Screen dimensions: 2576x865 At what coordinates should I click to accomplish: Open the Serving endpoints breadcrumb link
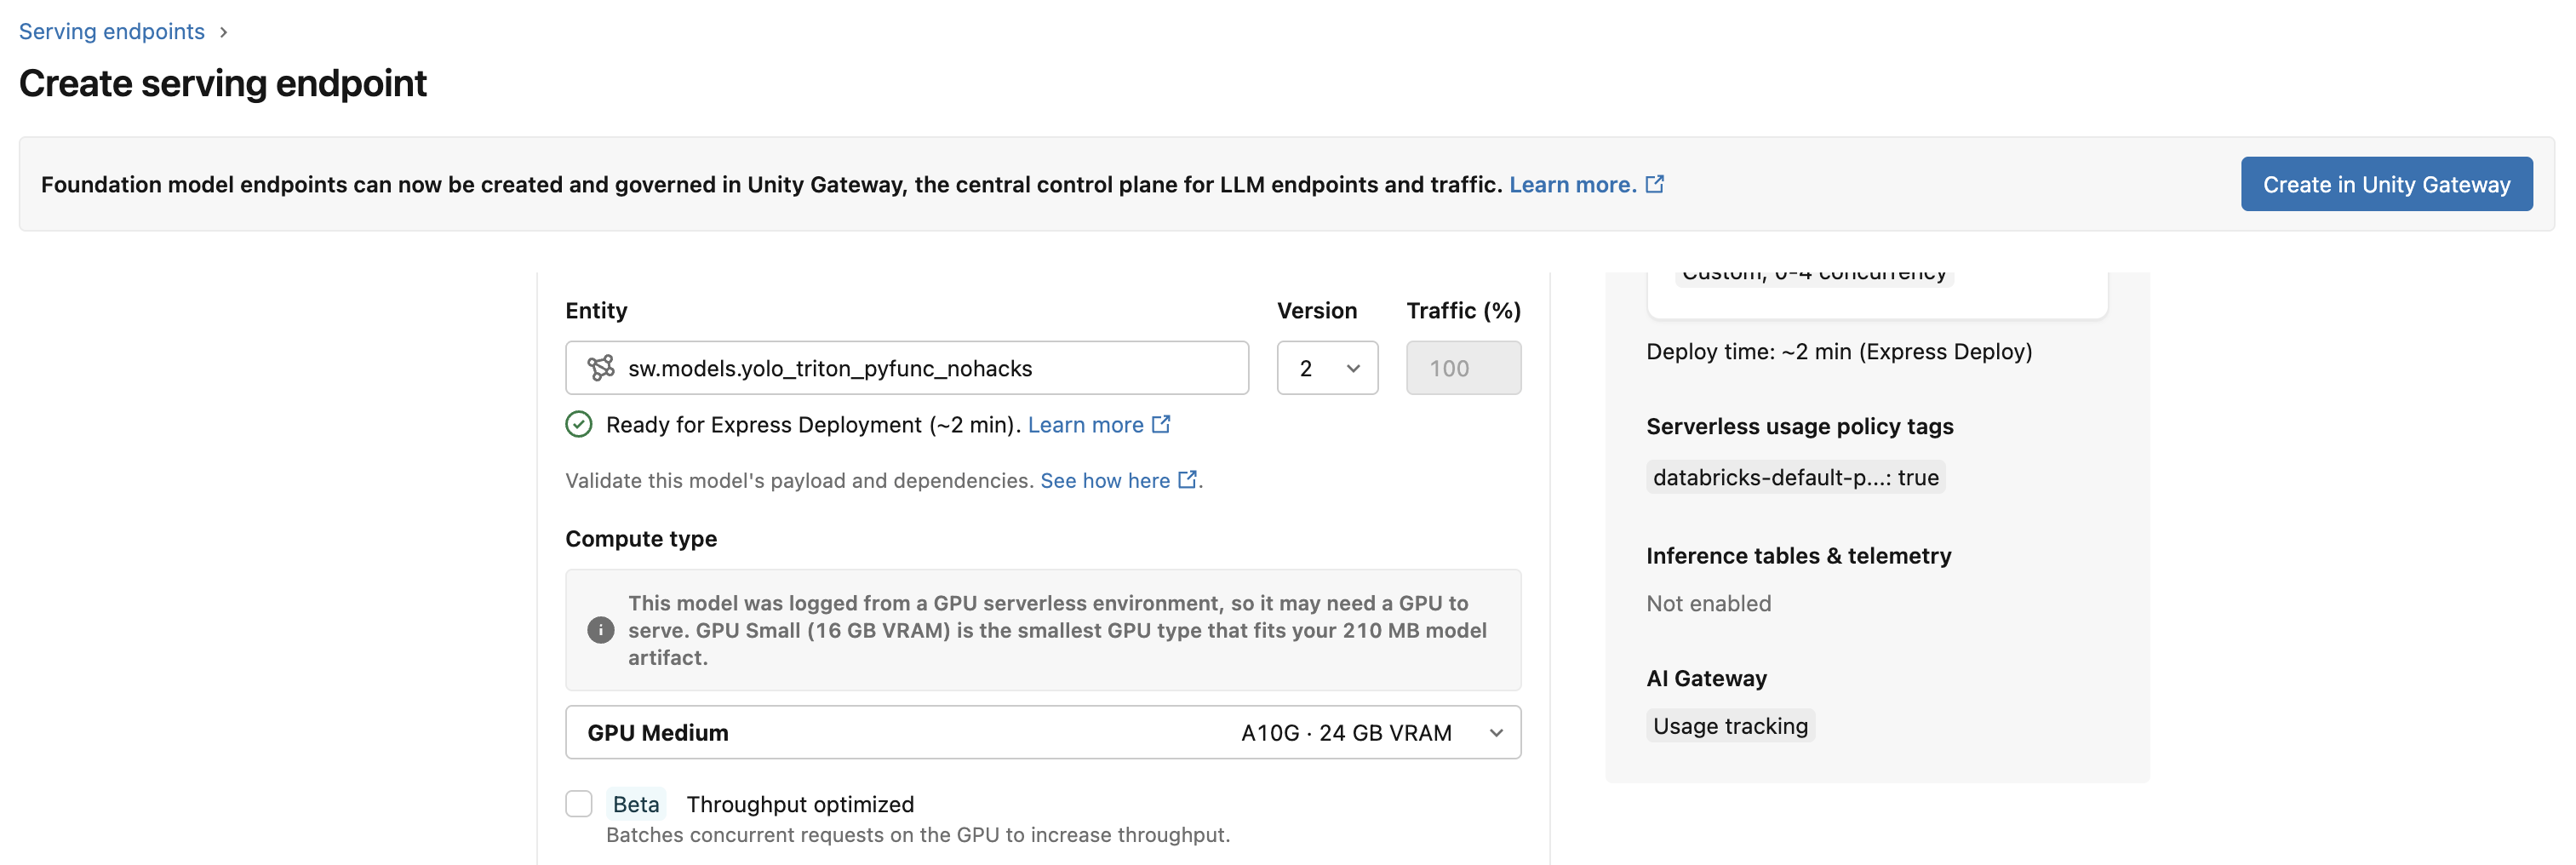111,31
